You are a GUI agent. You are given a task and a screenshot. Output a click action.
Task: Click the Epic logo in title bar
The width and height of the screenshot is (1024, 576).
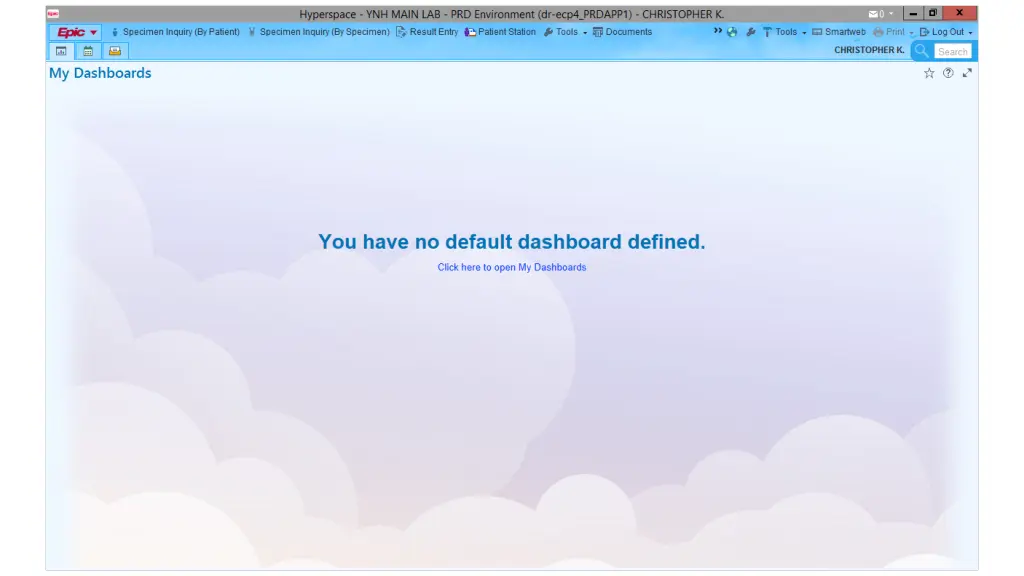(x=53, y=13)
